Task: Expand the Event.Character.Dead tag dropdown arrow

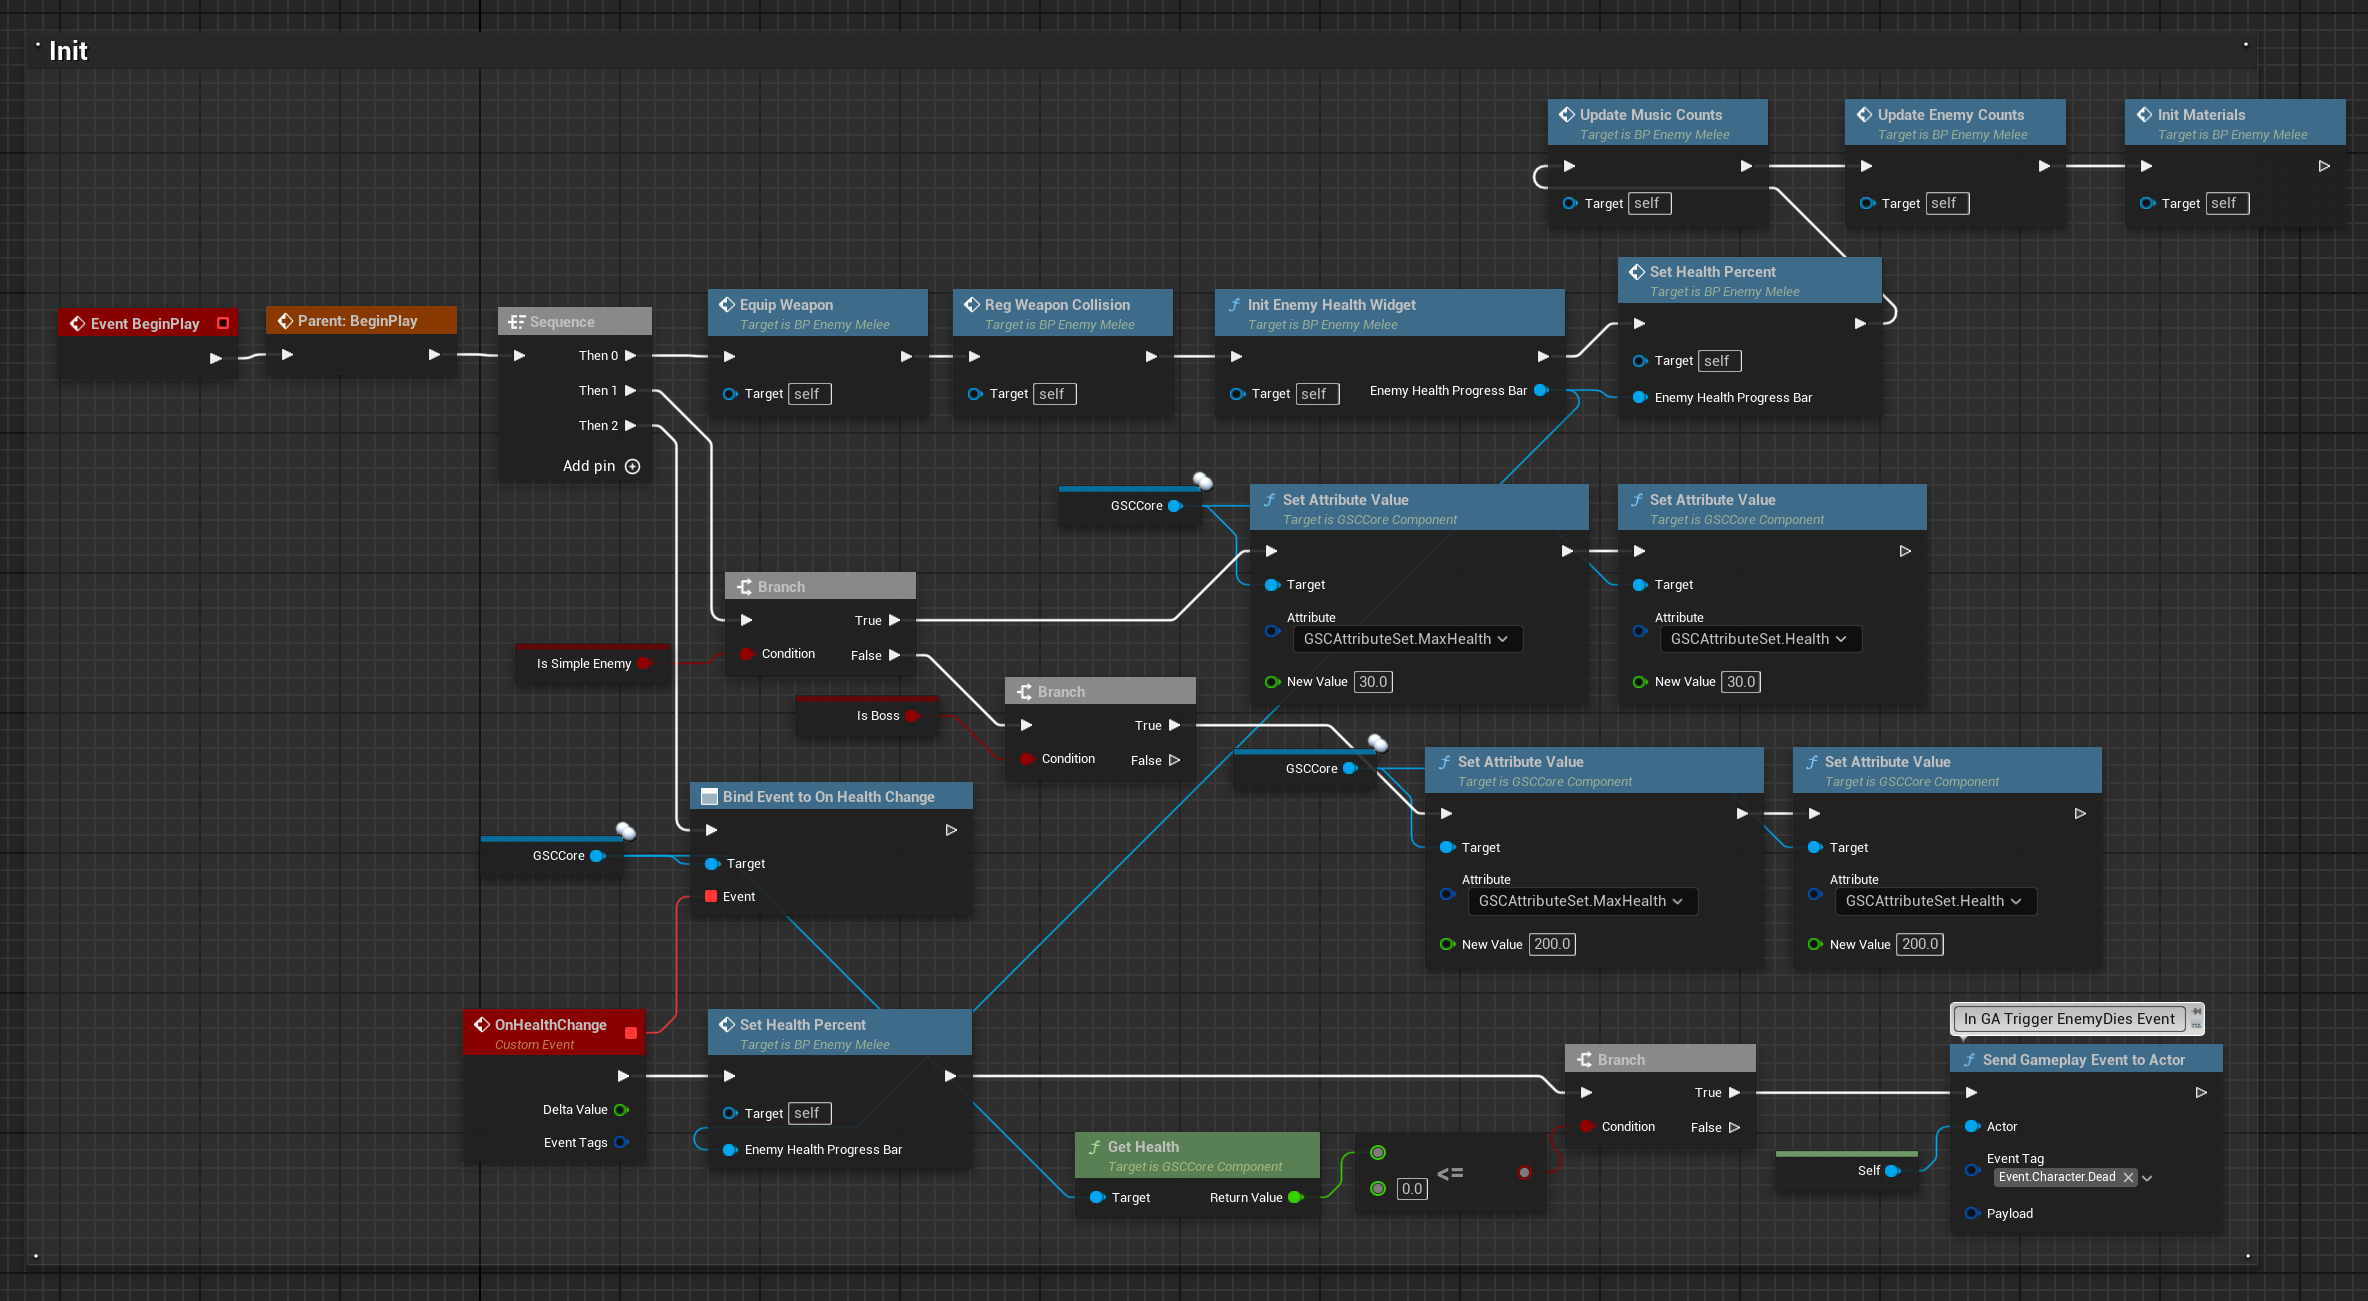Action: point(2147,1178)
